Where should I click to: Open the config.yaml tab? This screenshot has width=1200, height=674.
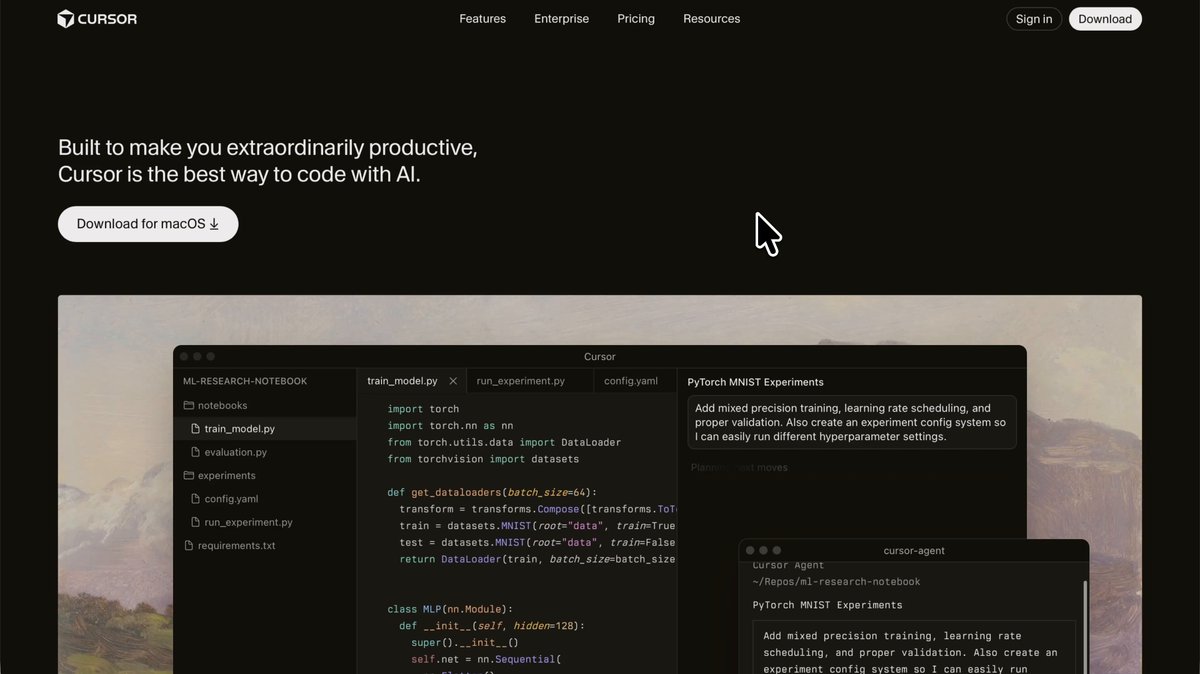pos(631,380)
